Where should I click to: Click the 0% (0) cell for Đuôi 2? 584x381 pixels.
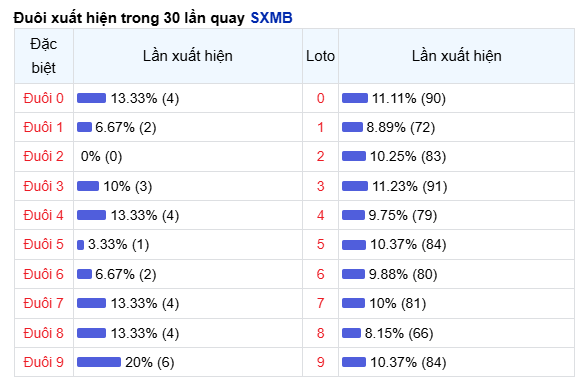pos(101,156)
